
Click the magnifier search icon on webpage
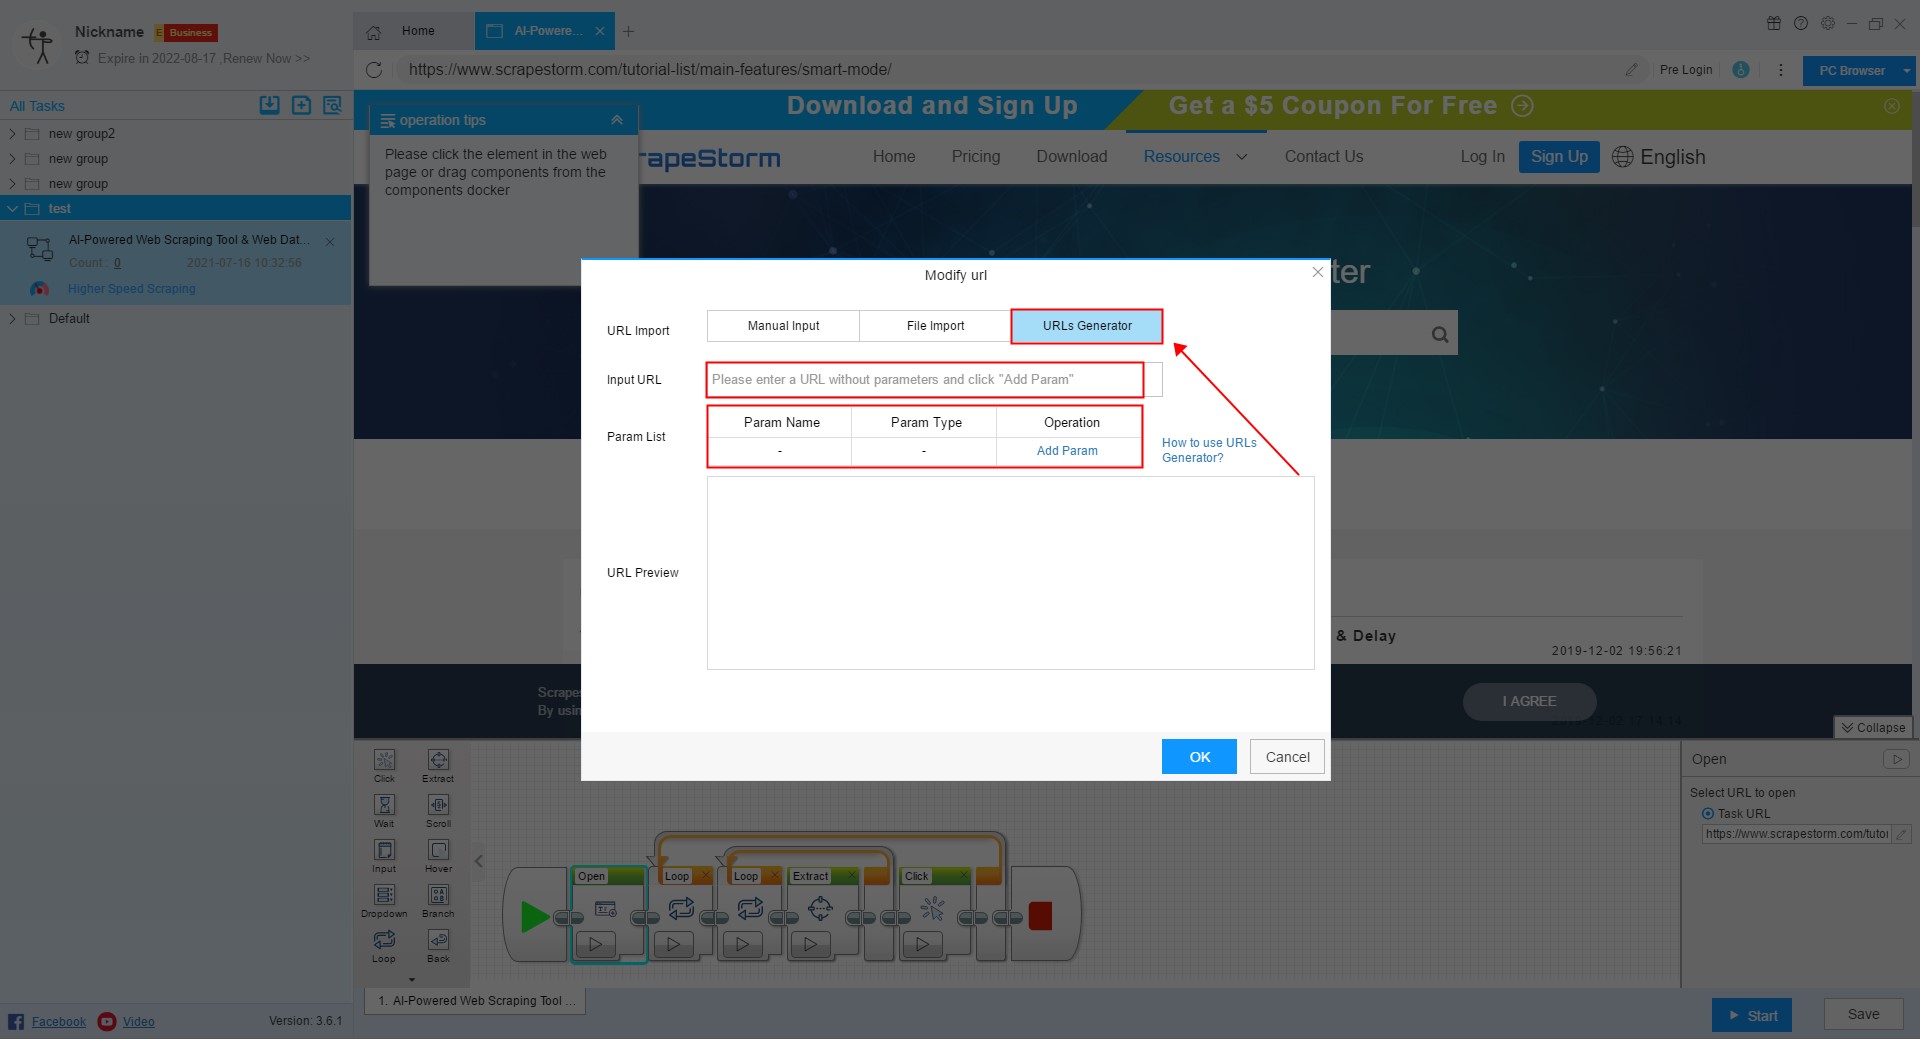point(1439,335)
